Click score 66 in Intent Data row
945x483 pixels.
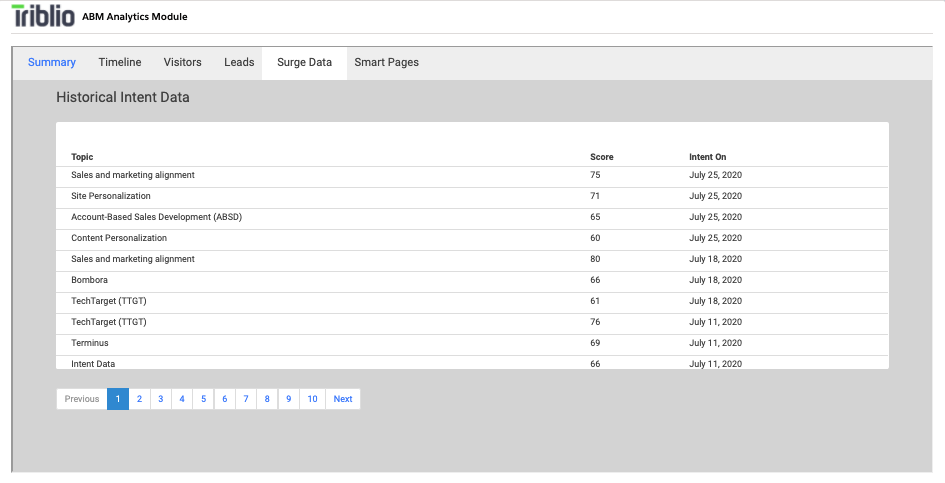click(x=595, y=364)
